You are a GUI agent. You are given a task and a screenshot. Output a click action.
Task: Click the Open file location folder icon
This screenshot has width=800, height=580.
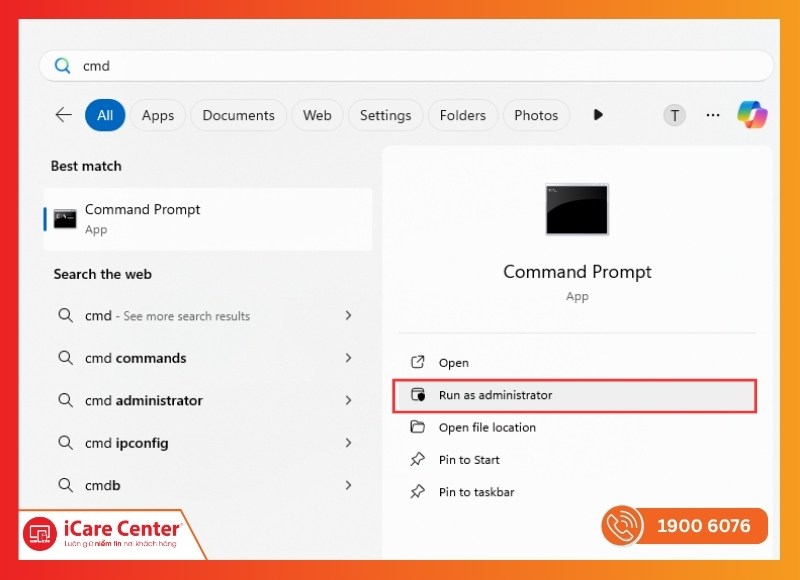(x=418, y=427)
